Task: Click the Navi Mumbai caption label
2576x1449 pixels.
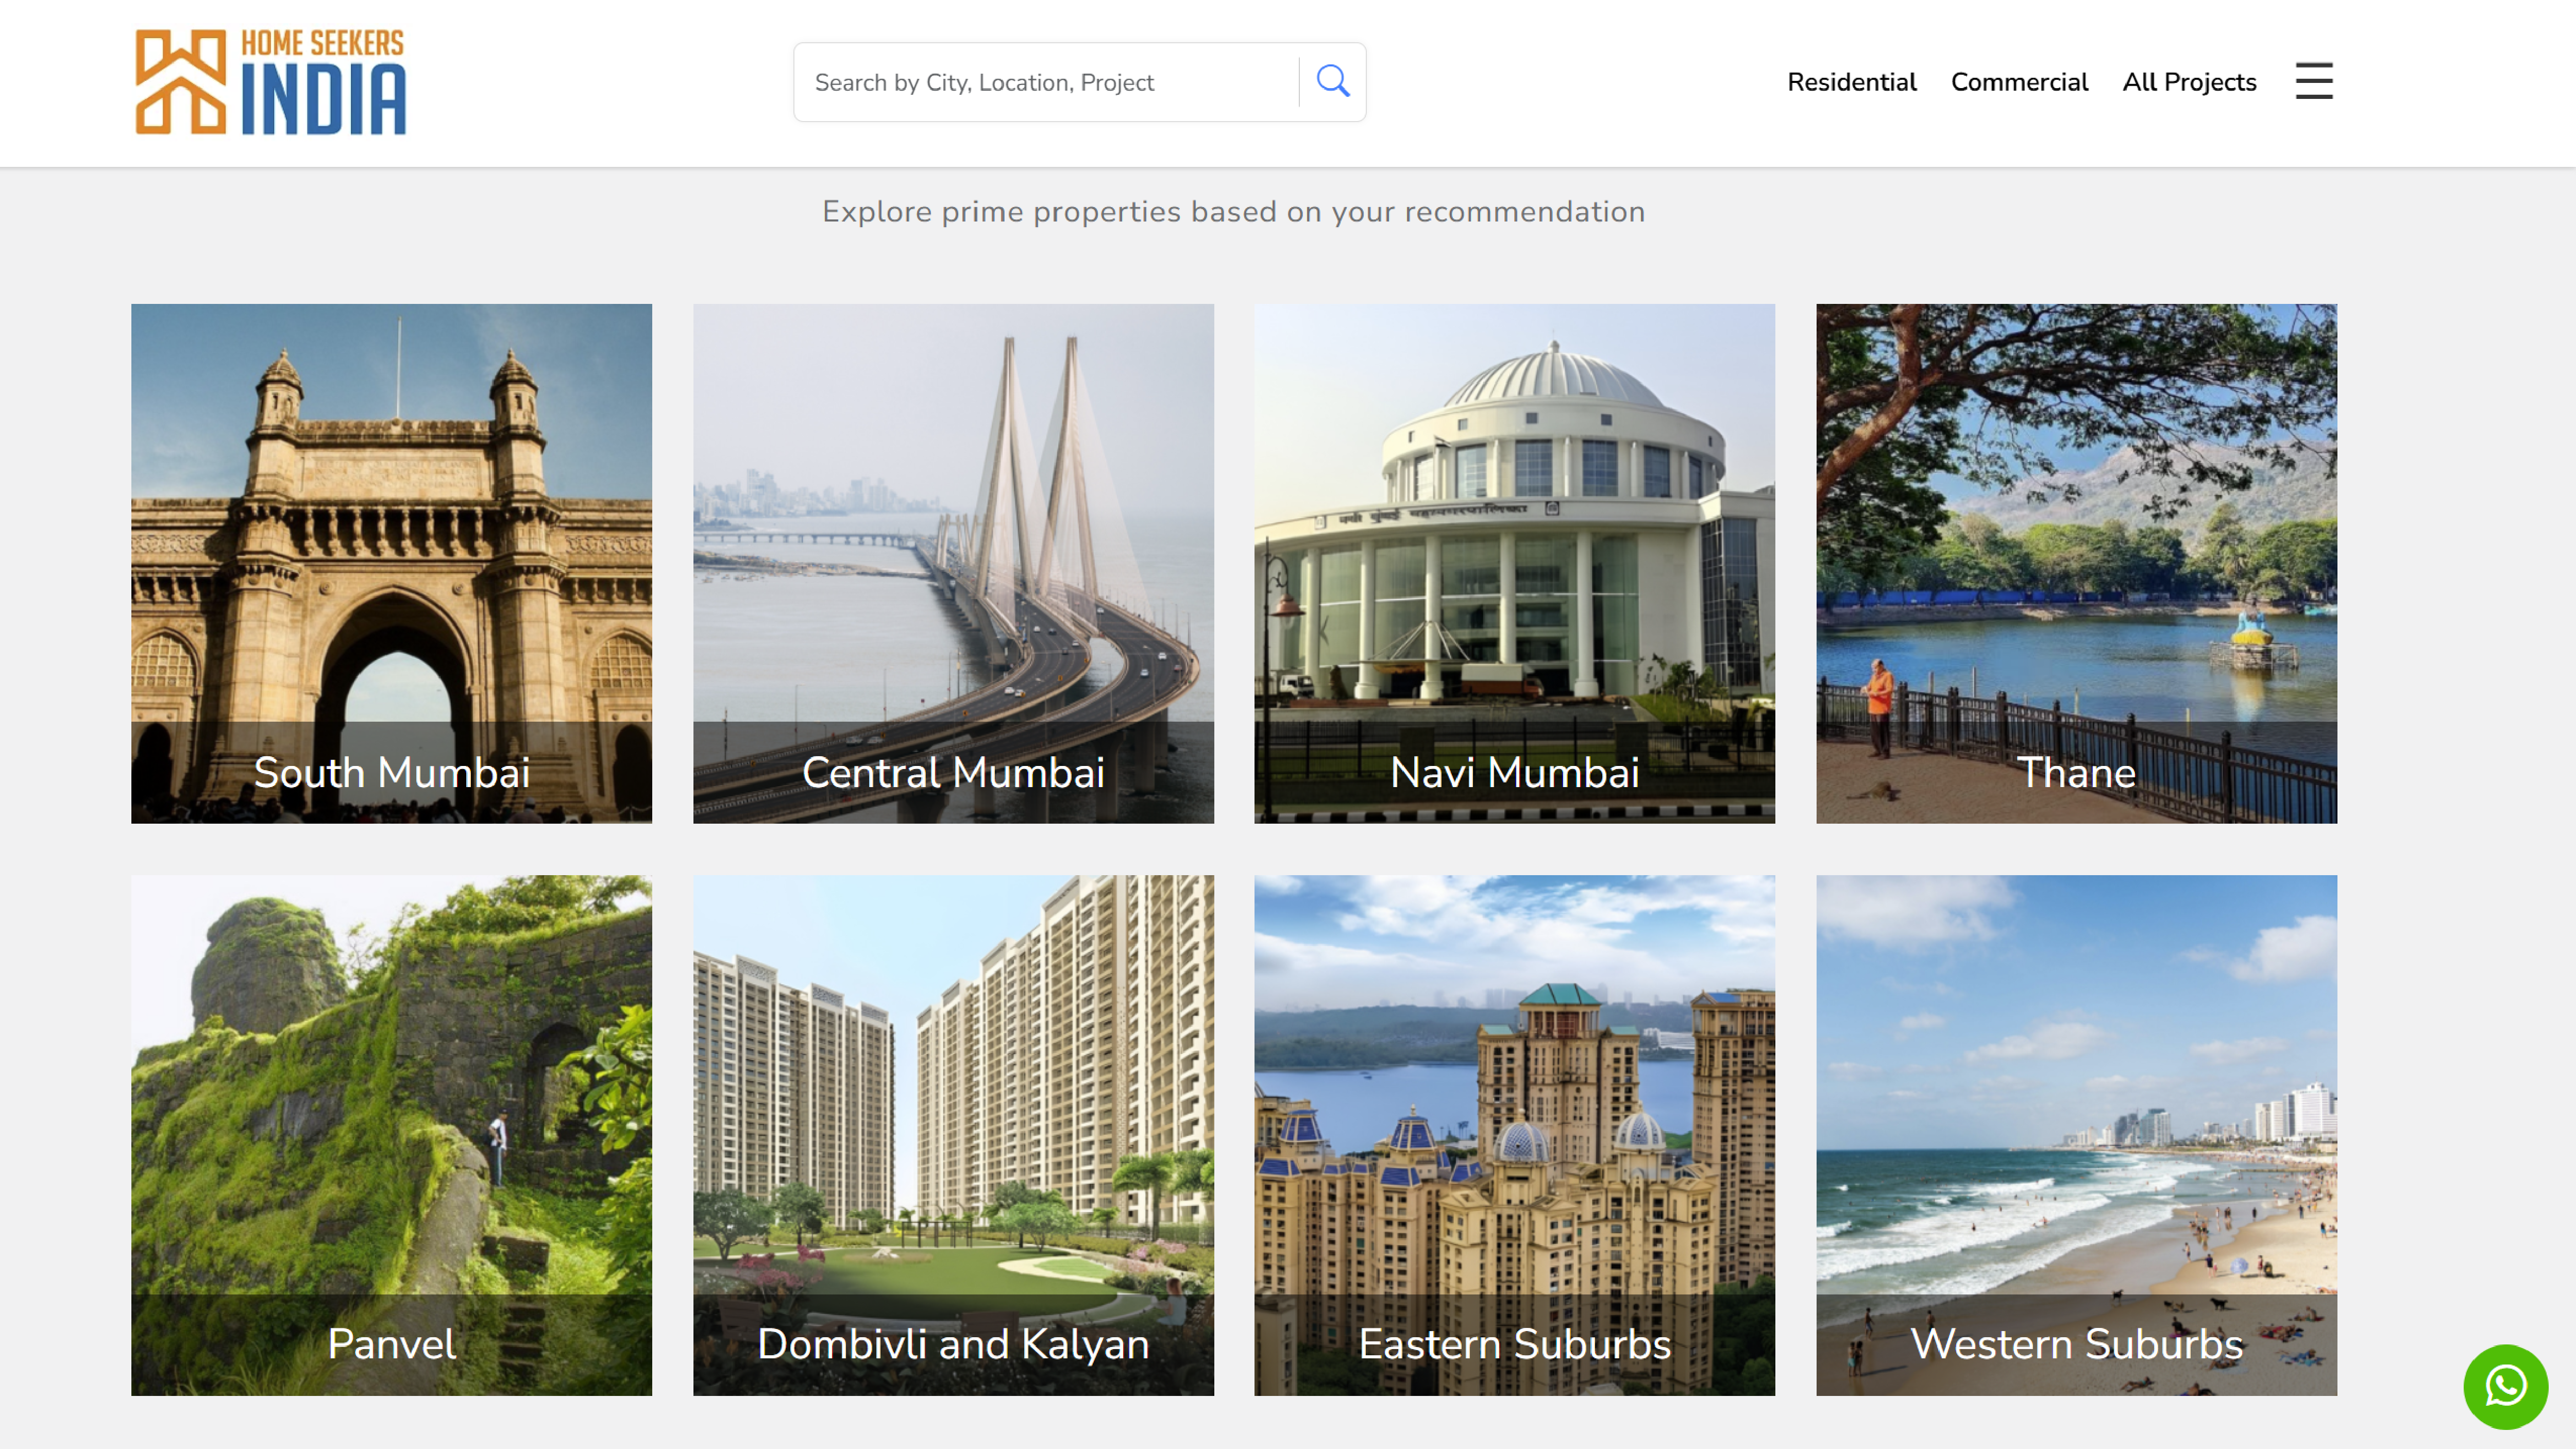Action: coord(1514,771)
